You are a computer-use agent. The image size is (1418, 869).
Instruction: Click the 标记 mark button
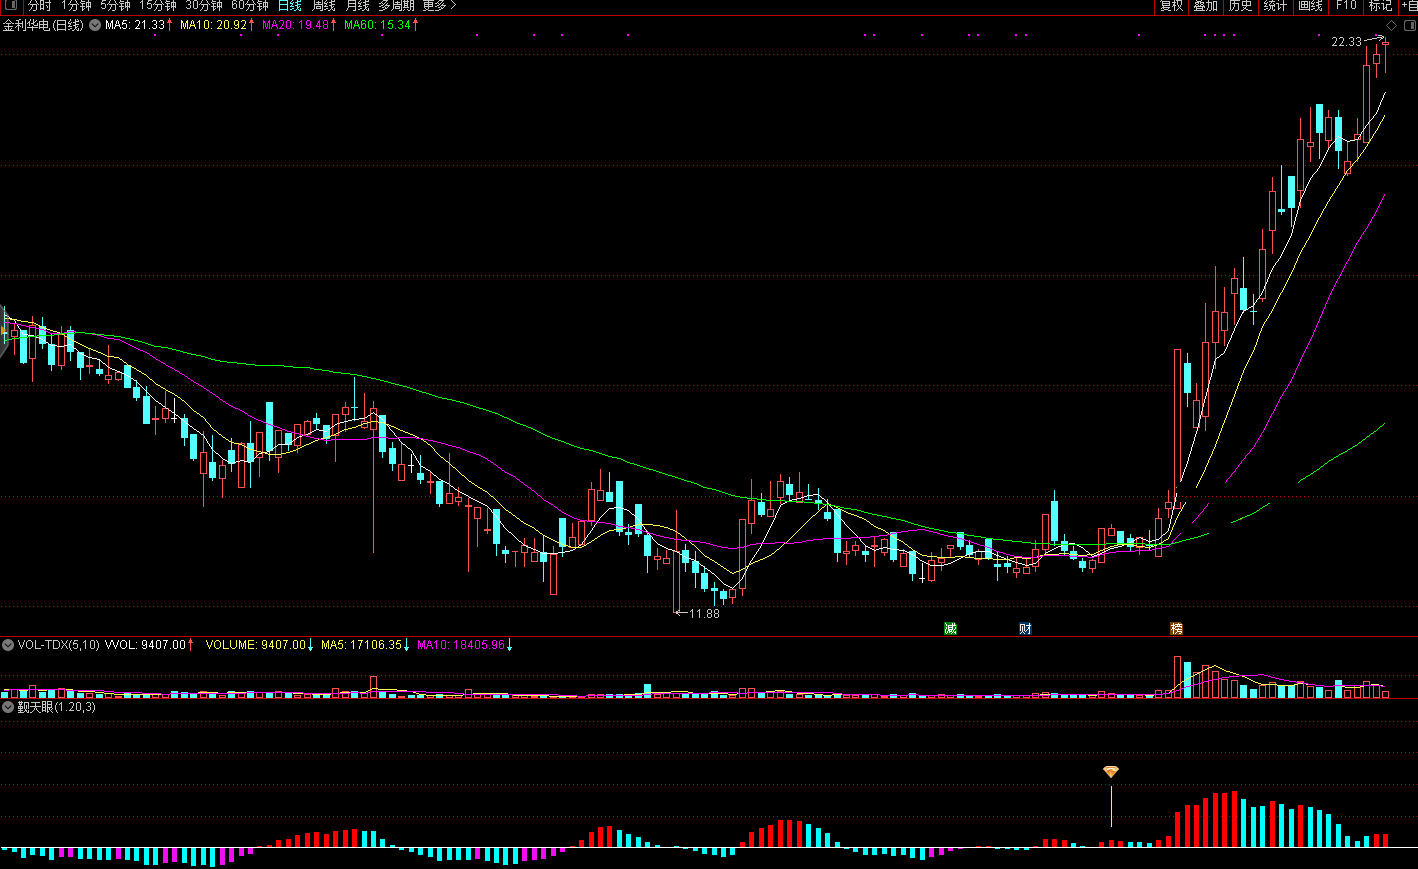click(1380, 6)
